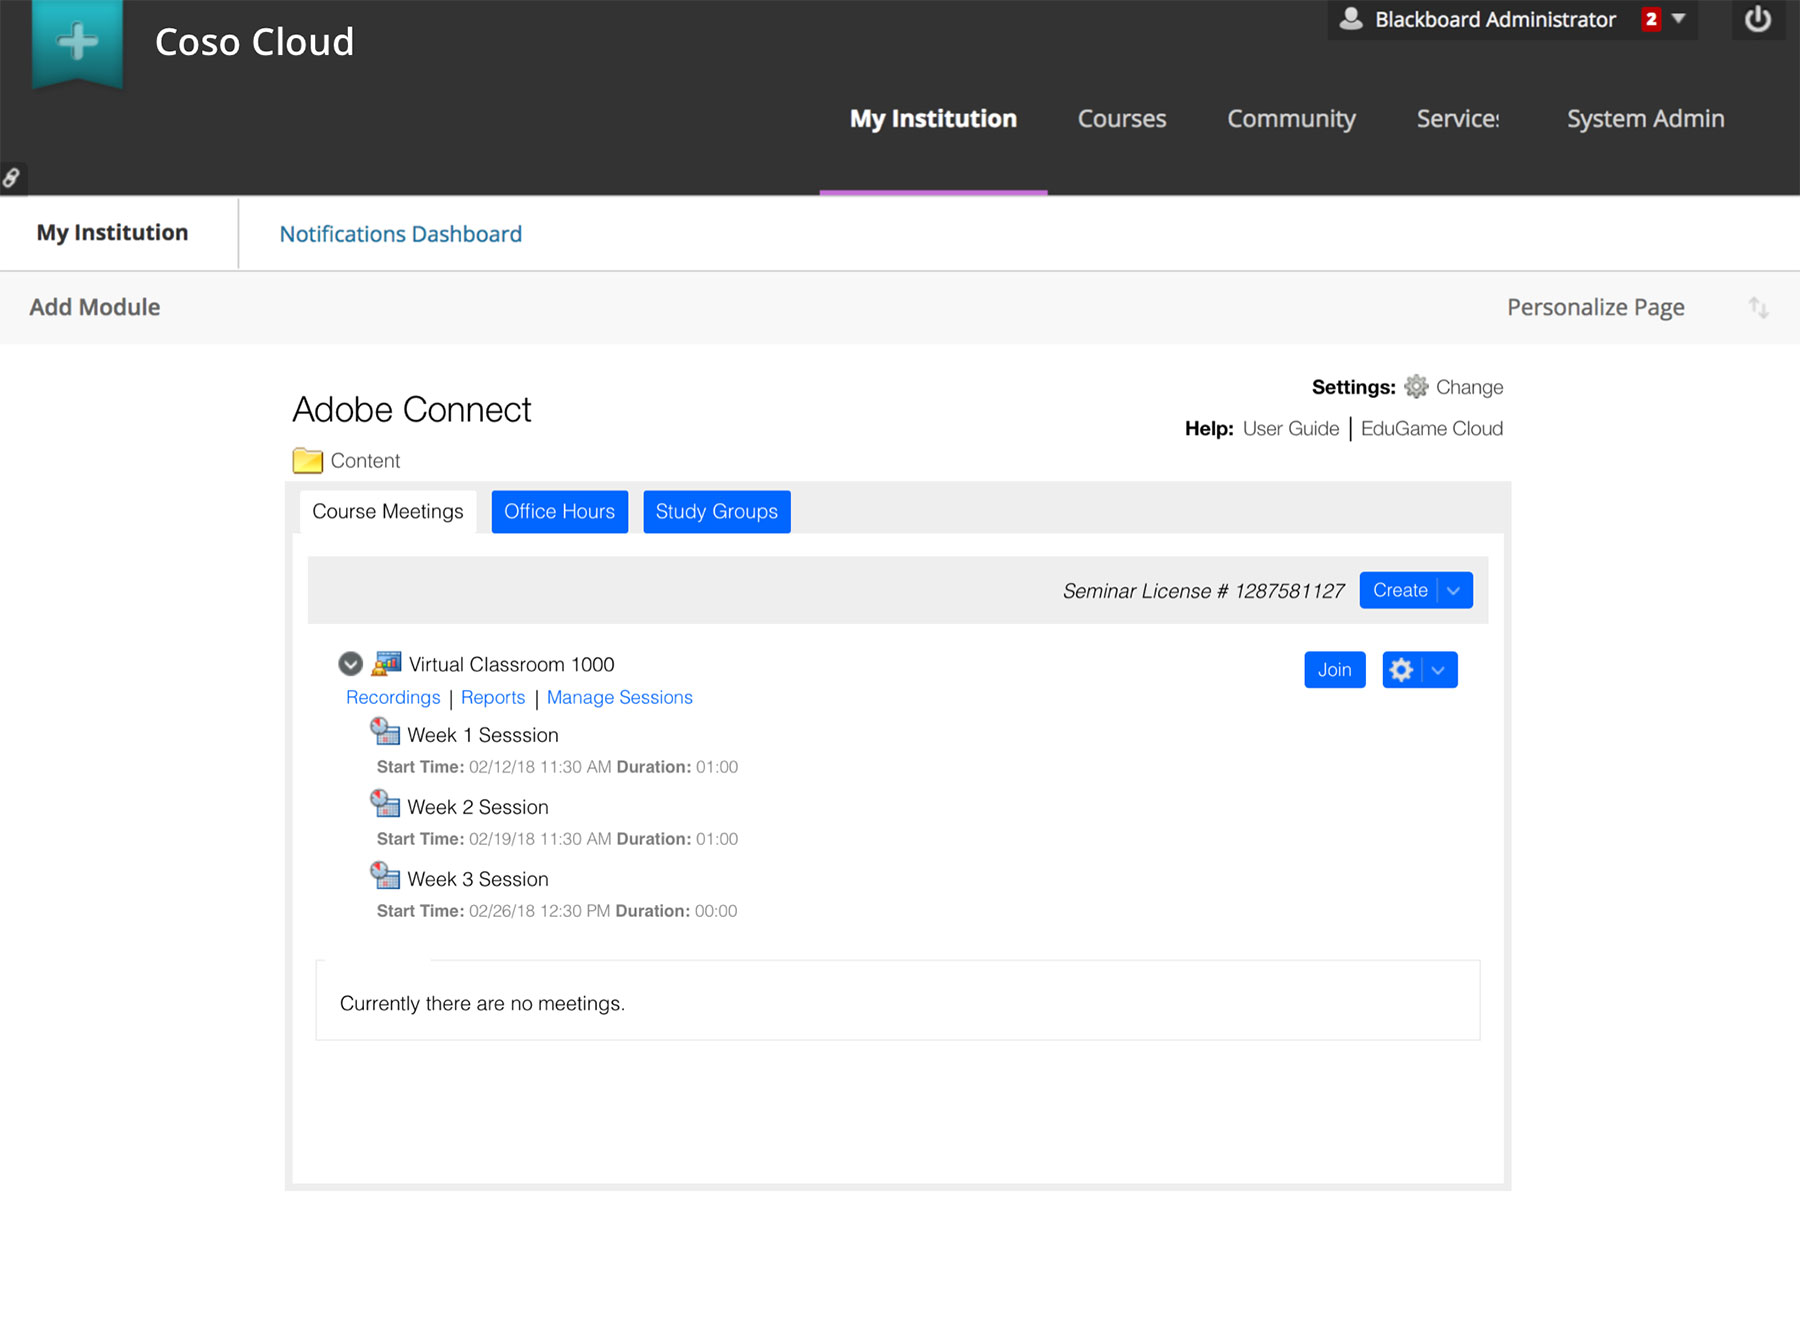Click the 'Currently there are no meetings.' message
Viewport: 1800px width, 1331px height.
coord(482,1003)
